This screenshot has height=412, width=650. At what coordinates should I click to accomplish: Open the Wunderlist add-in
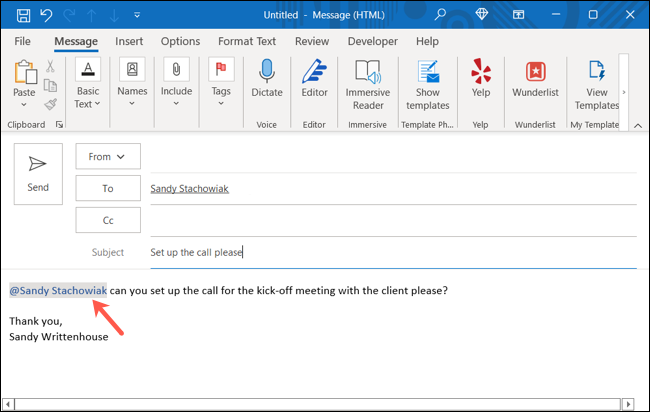coord(535,78)
